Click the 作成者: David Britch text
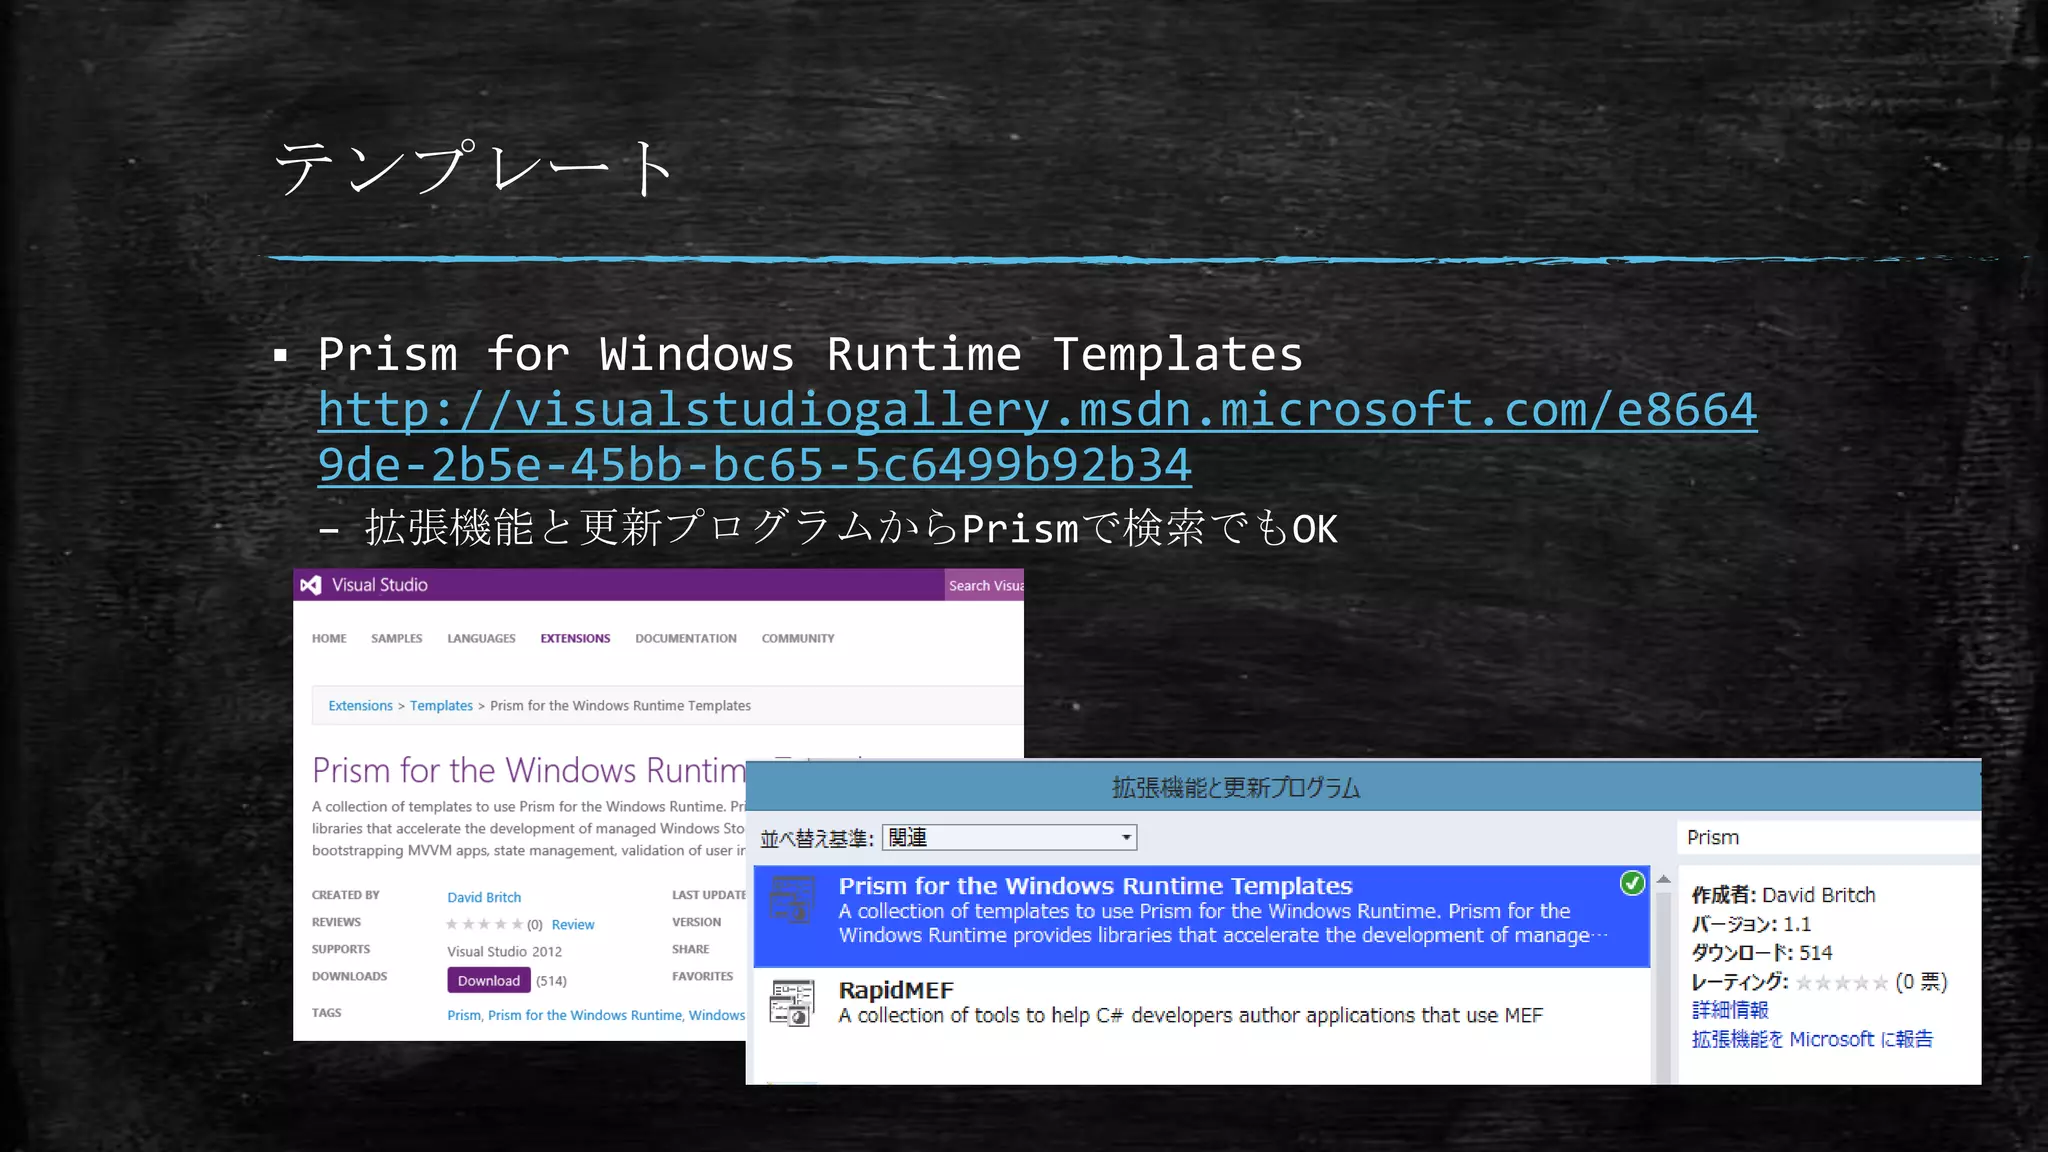 pyautogui.click(x=1784, y=895)
